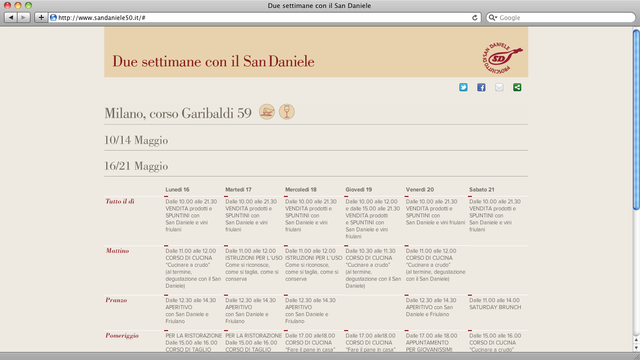The height and width of the screenshot is (360, 640).
Task: Select the Lunedì 16 column header
Action: pos(177,189)
